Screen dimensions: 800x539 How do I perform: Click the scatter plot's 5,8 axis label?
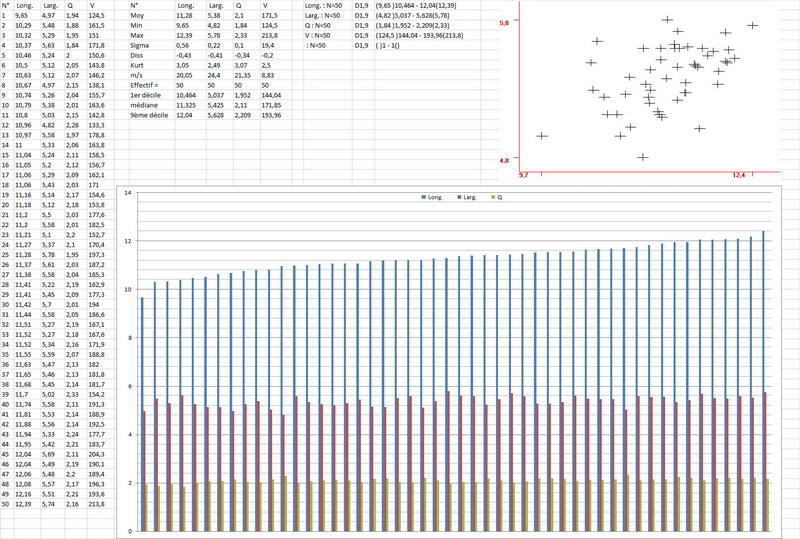point(506,22)
